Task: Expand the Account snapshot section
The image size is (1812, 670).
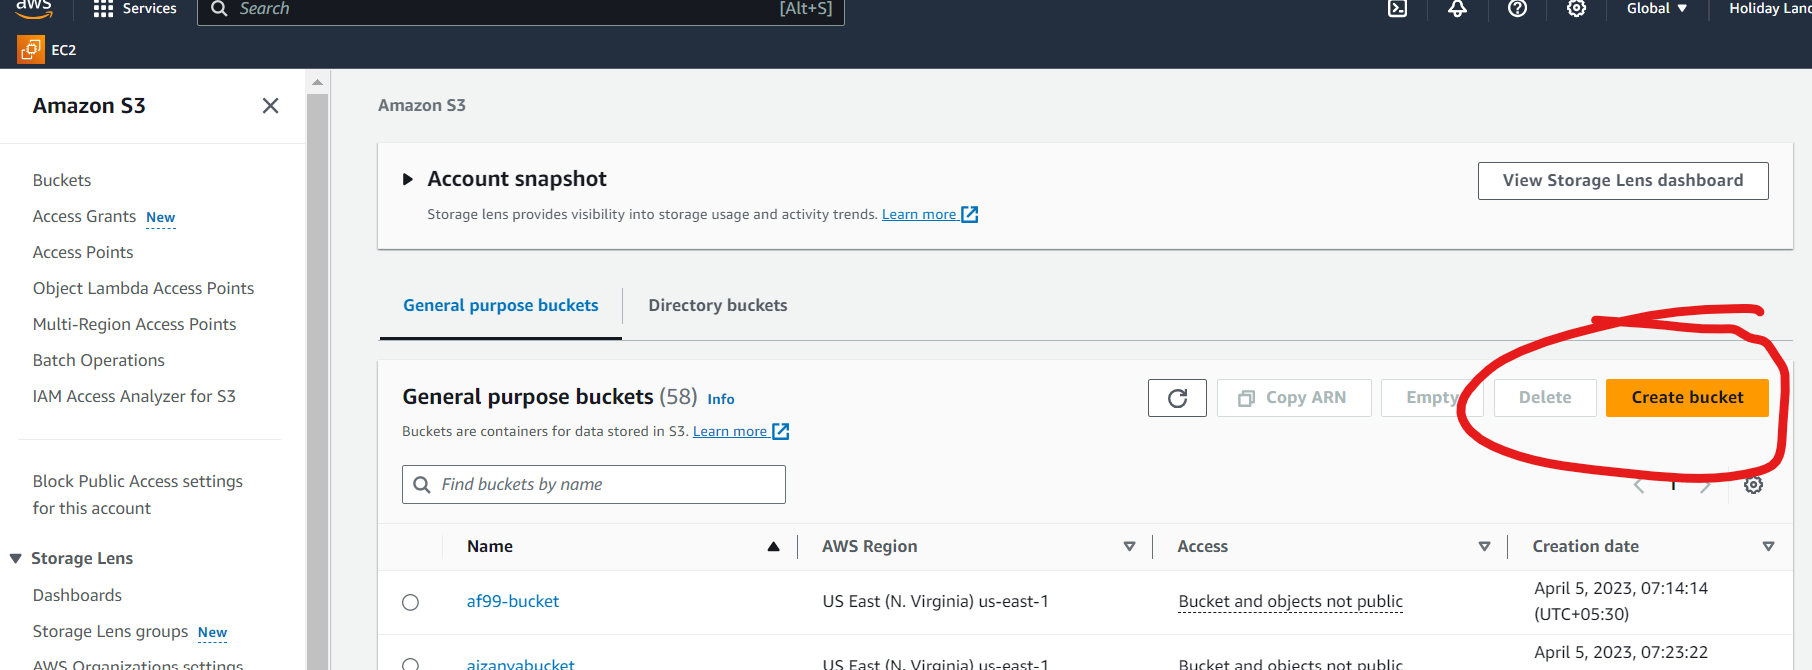Action: tap(407, 180)
